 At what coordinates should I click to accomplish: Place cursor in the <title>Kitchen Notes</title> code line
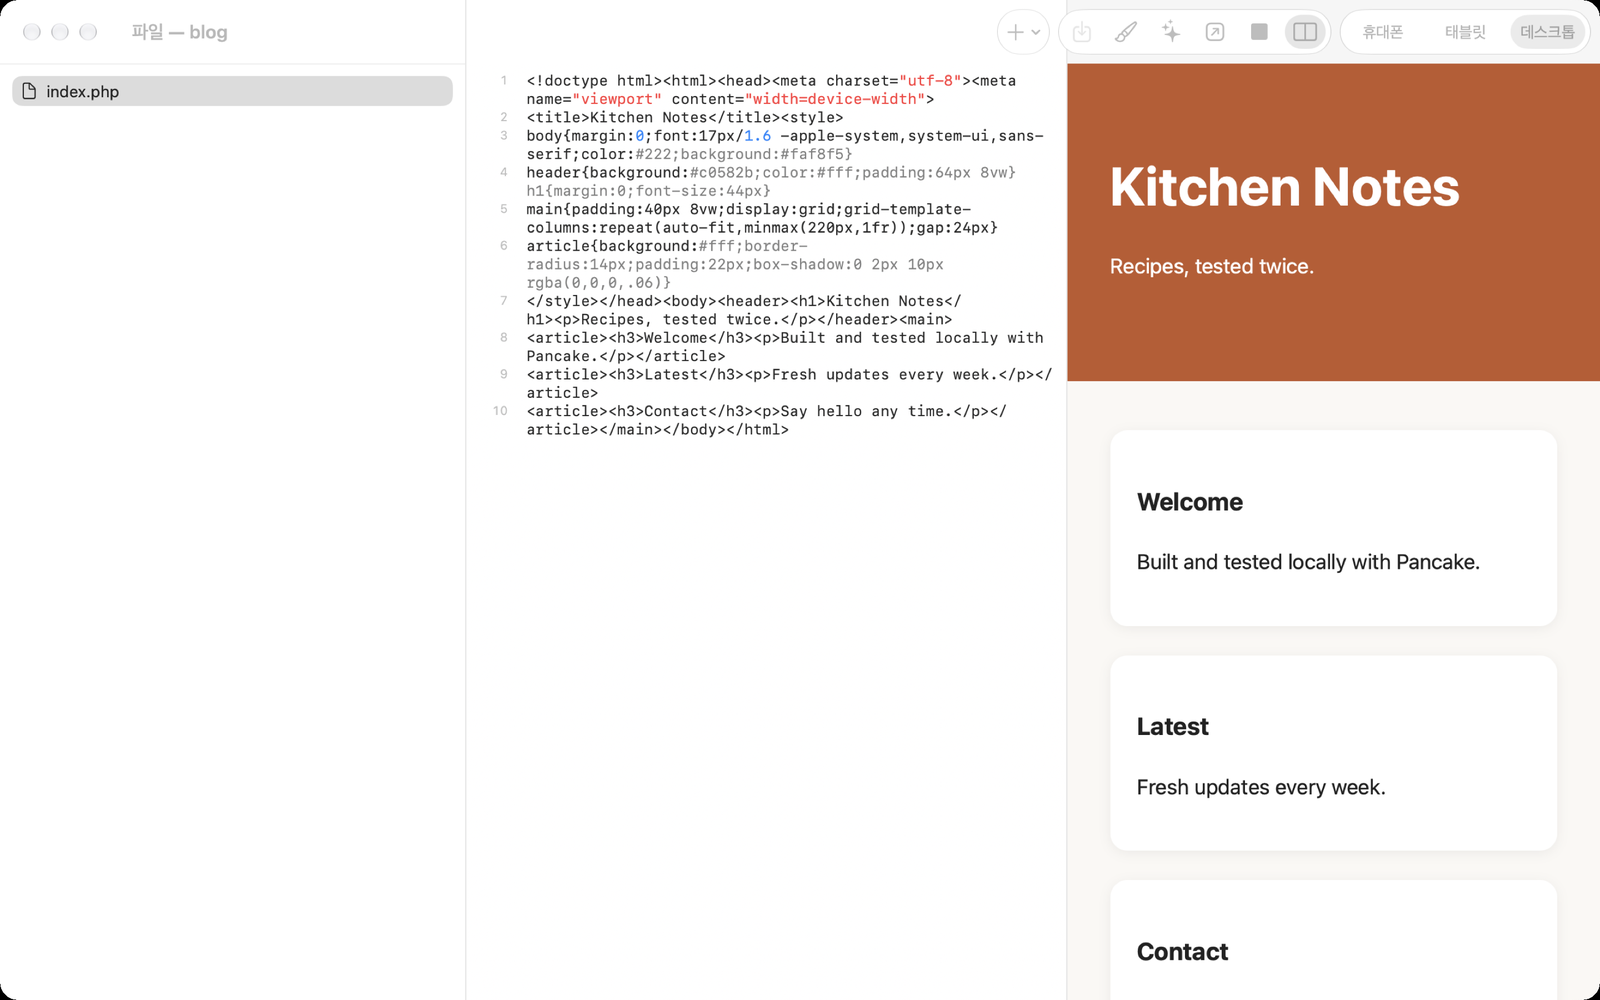685,118
